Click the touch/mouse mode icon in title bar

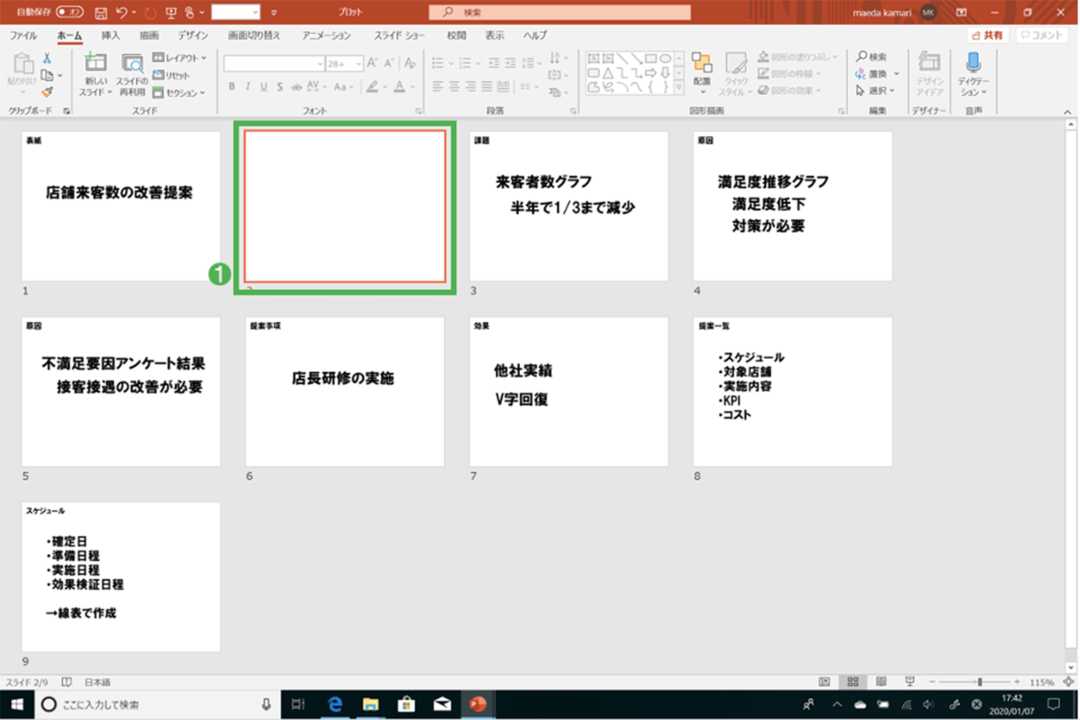(190, 12)
